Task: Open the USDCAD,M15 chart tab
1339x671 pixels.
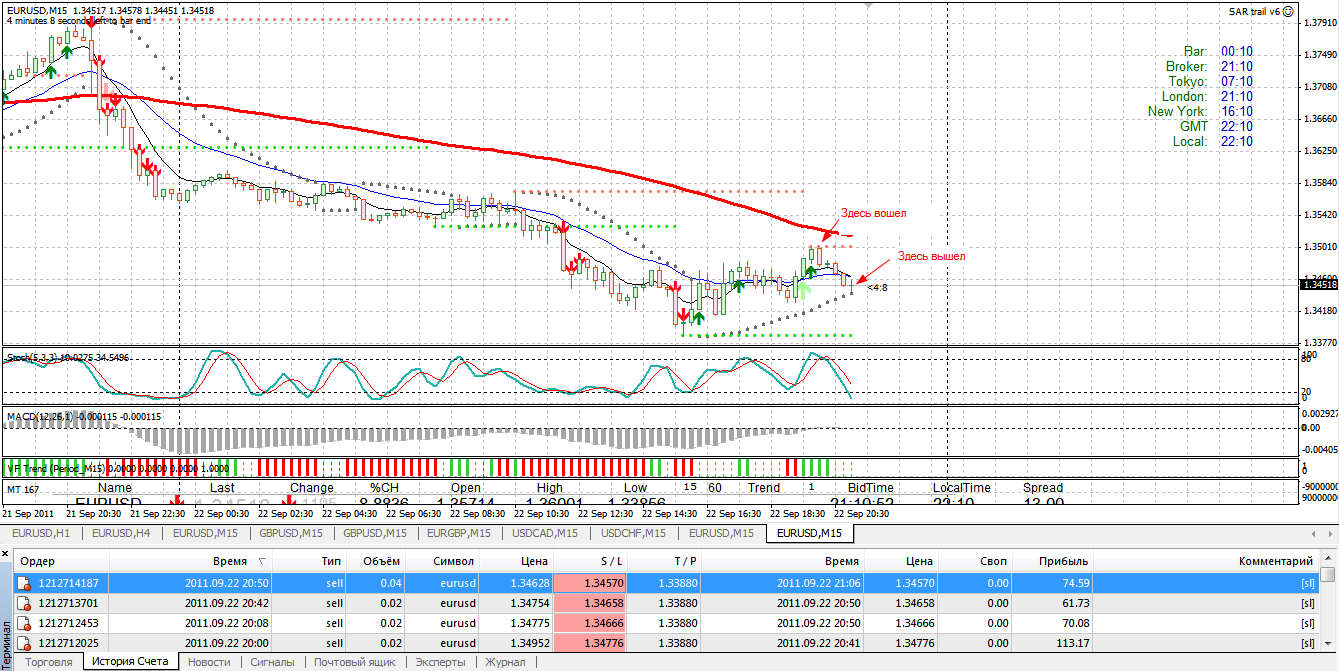Action: click(544, 533)
